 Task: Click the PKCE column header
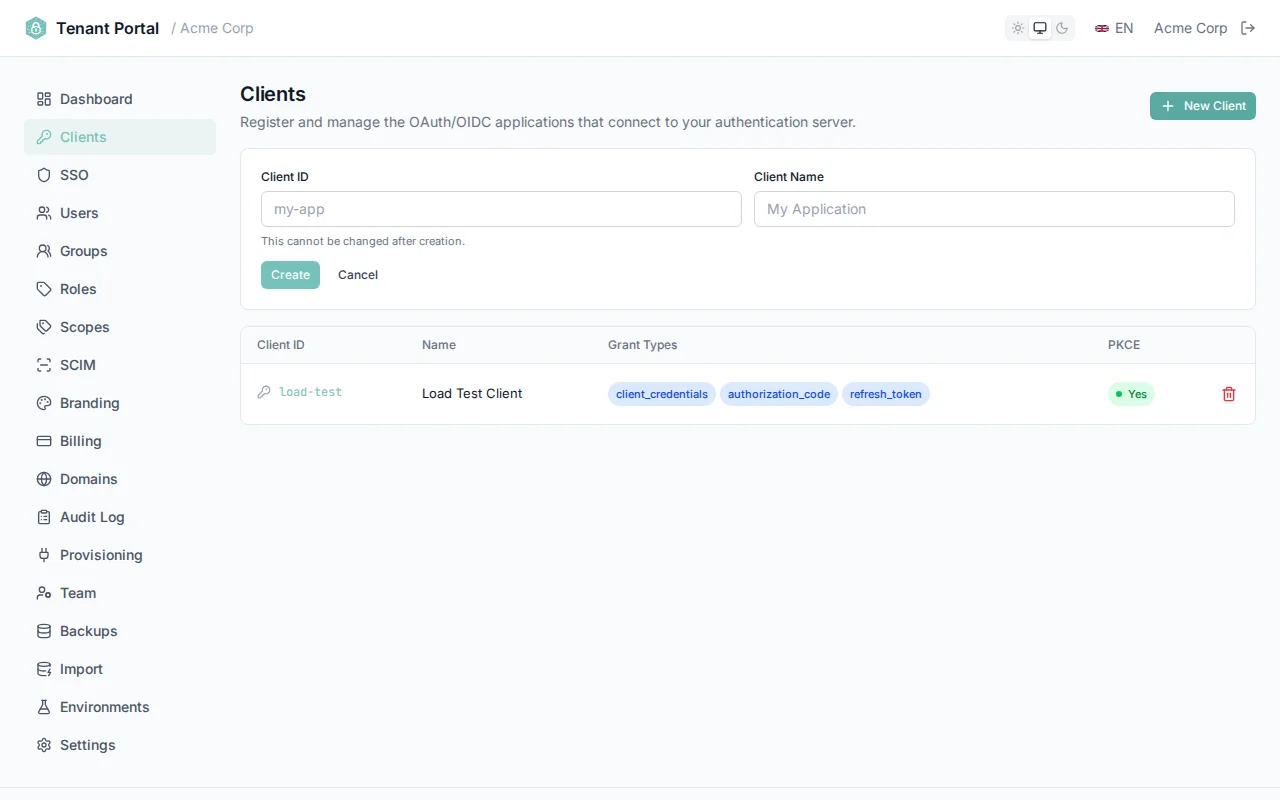point(1124,345)
